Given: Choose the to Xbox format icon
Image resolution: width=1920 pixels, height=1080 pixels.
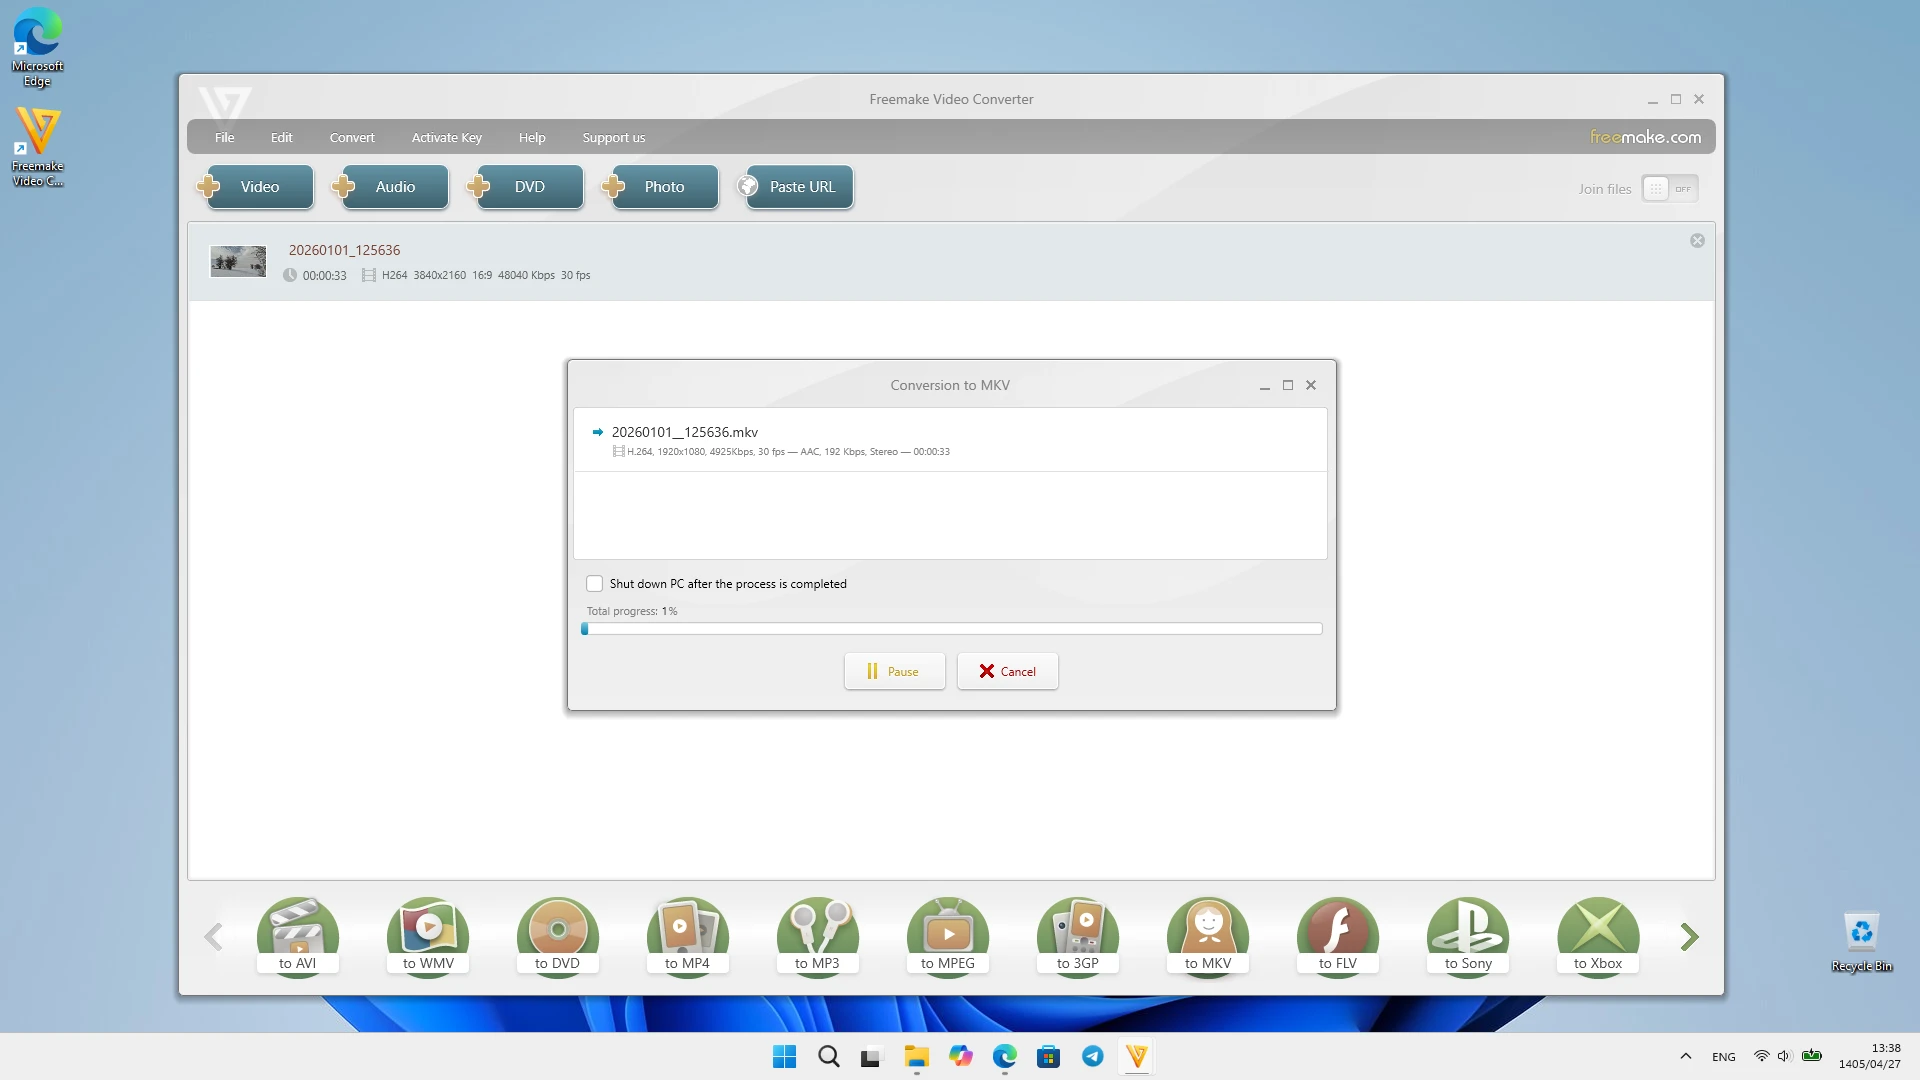Looking at the screenshot, I should coord(1598,936).
